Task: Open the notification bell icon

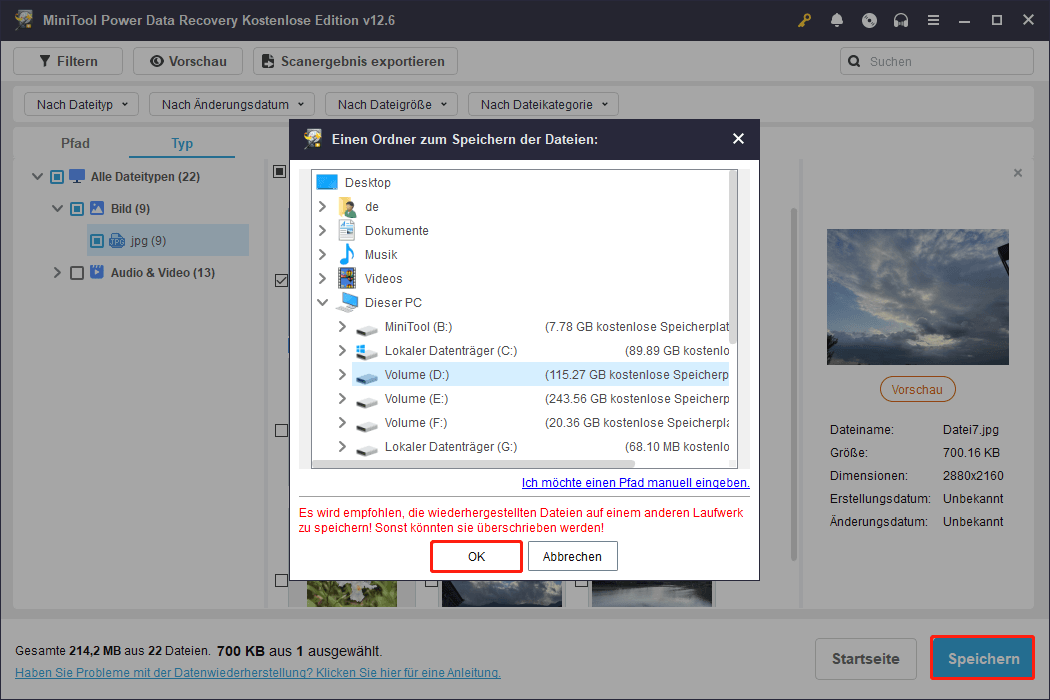Action: (x=836, y=20)
